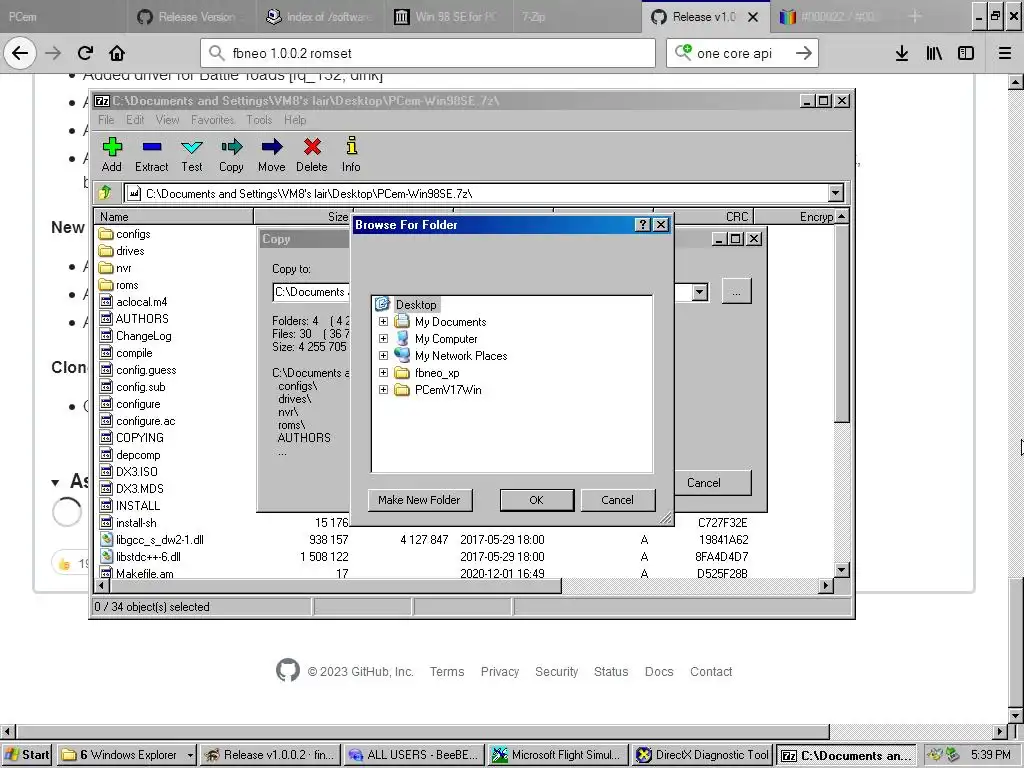
Task: Click the GitHub logo in the page footer
Action: (288, 670)
